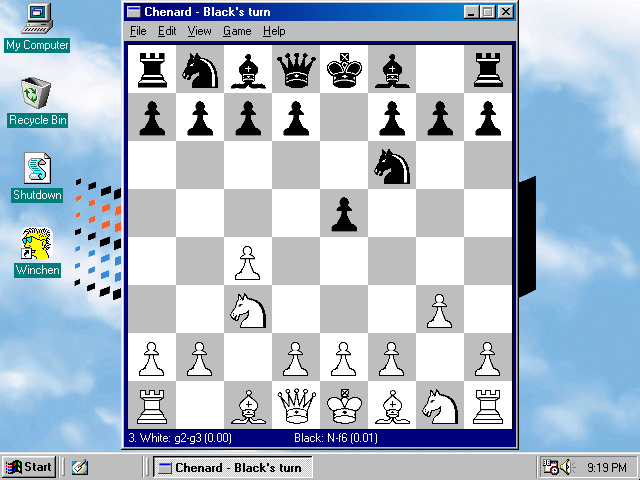Open the Game menu
Screen dimensions: 640x480
[237, 31]
